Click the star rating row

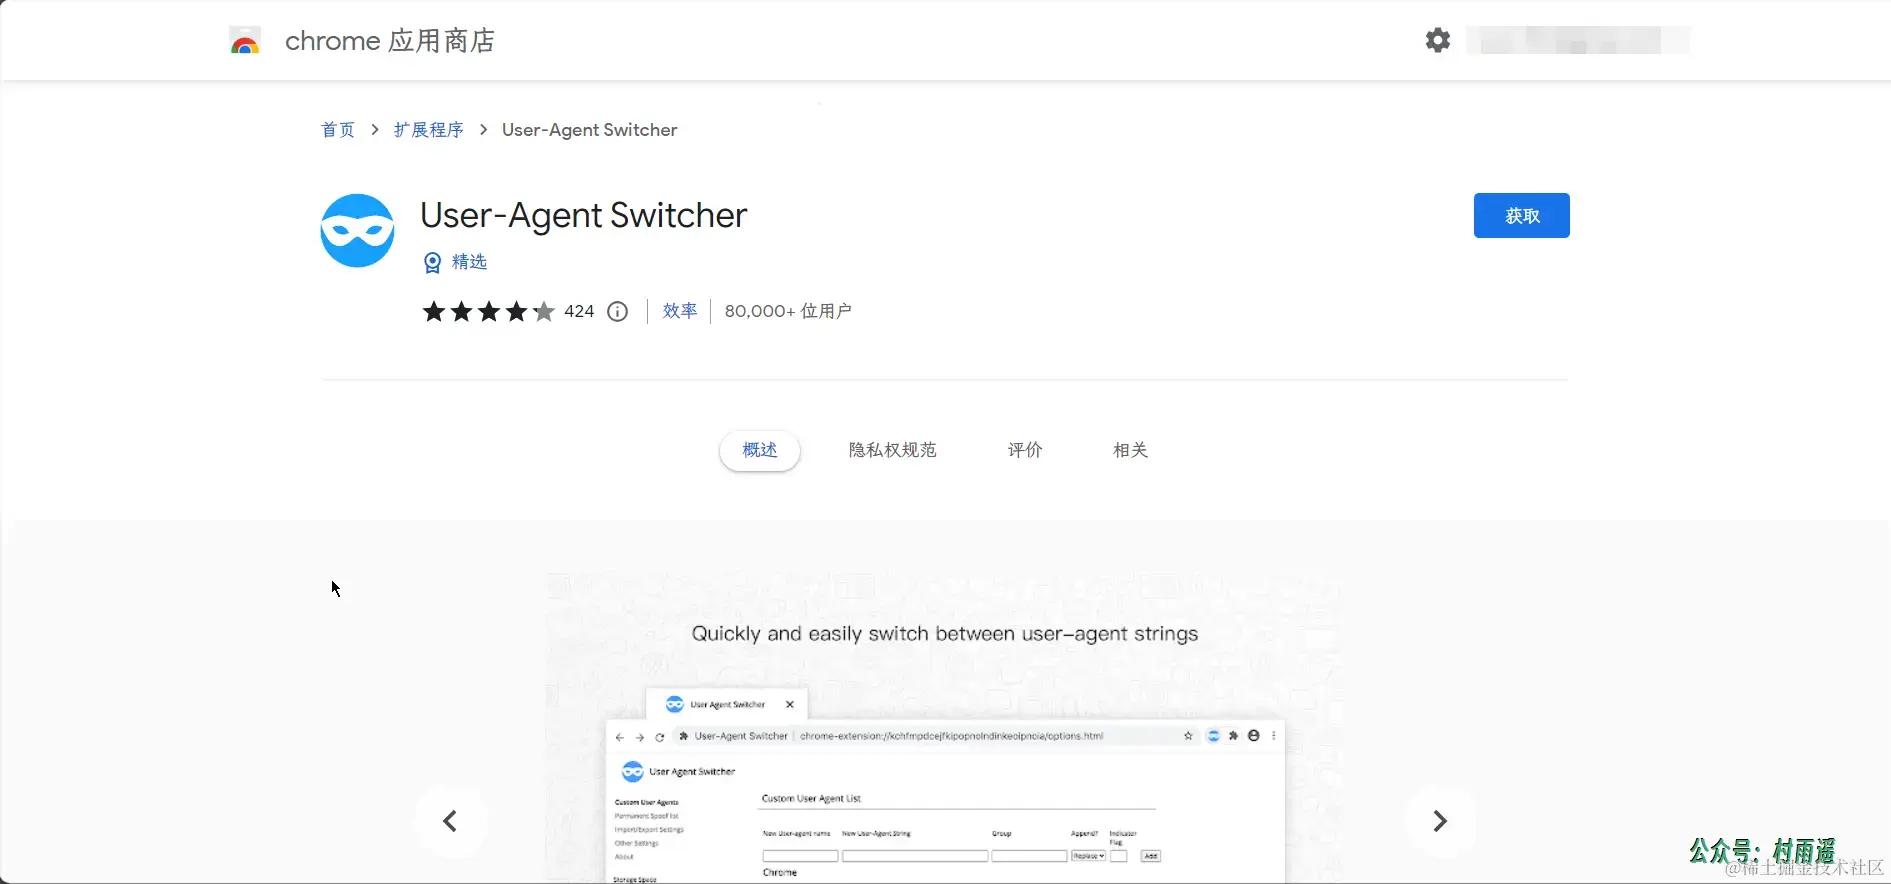488,312
